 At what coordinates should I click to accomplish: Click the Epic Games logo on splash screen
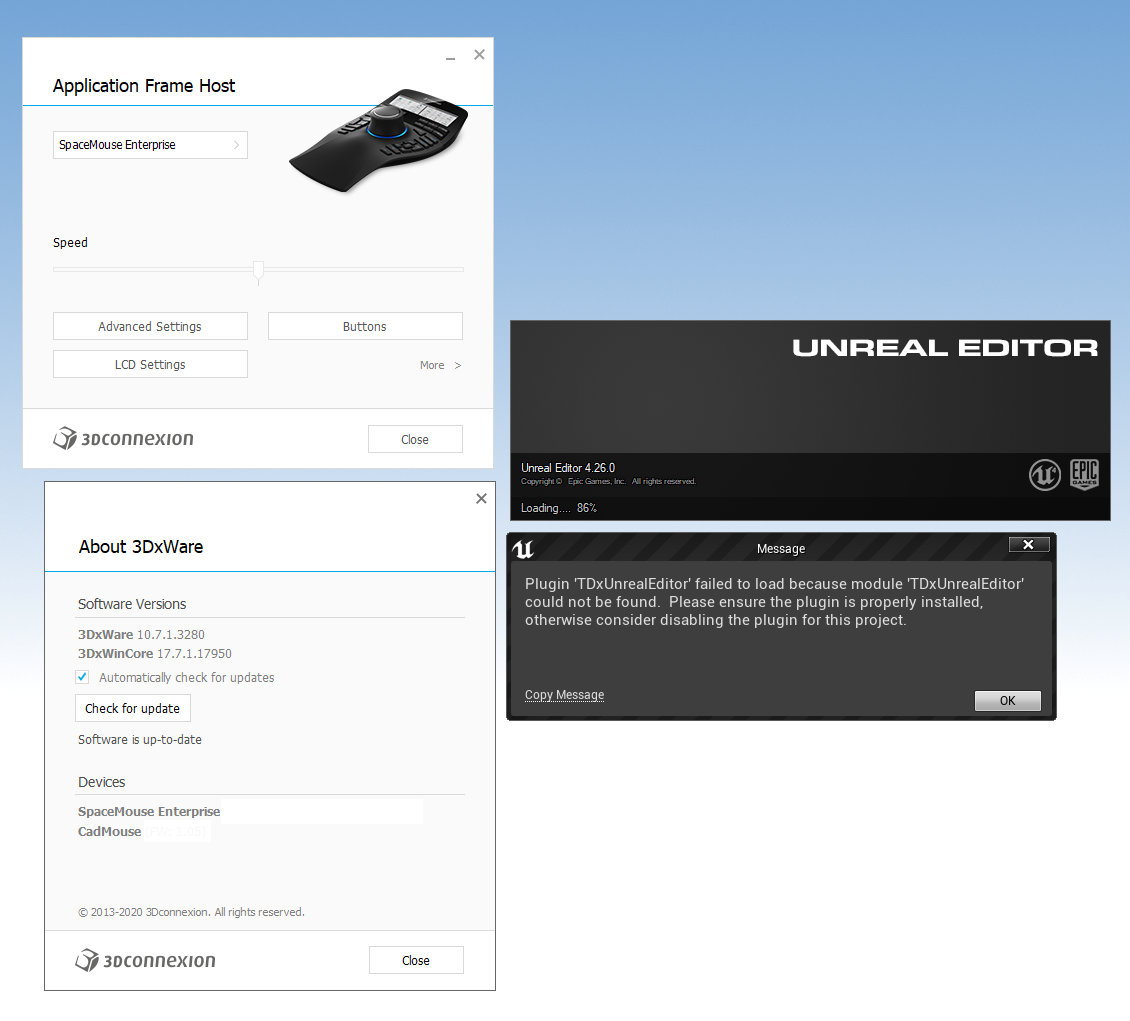coord(1084,475)
